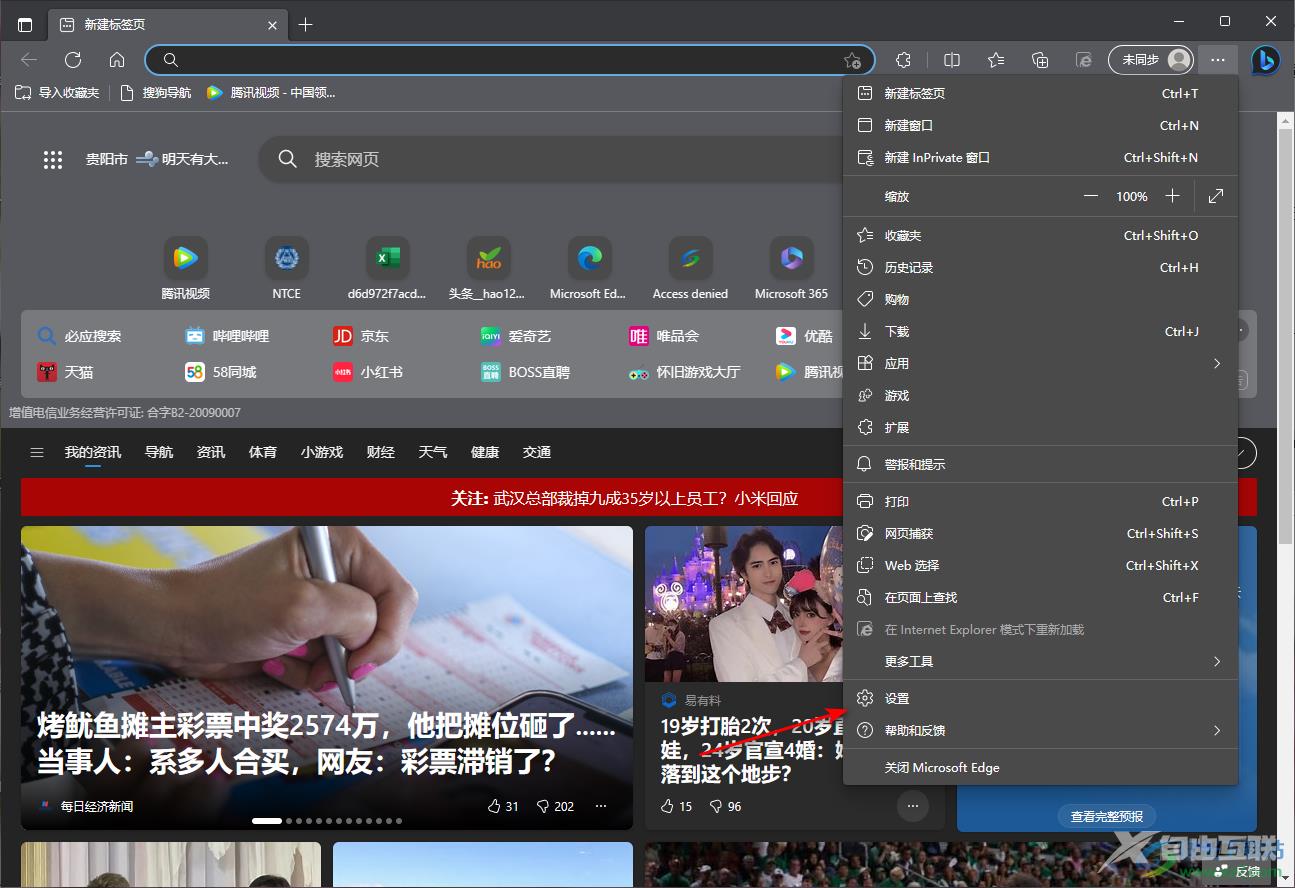Viewport: 1295px width, 888px height.
Task: Expand the 应用 submenu arrow
Action: [x=1217, y=363]
